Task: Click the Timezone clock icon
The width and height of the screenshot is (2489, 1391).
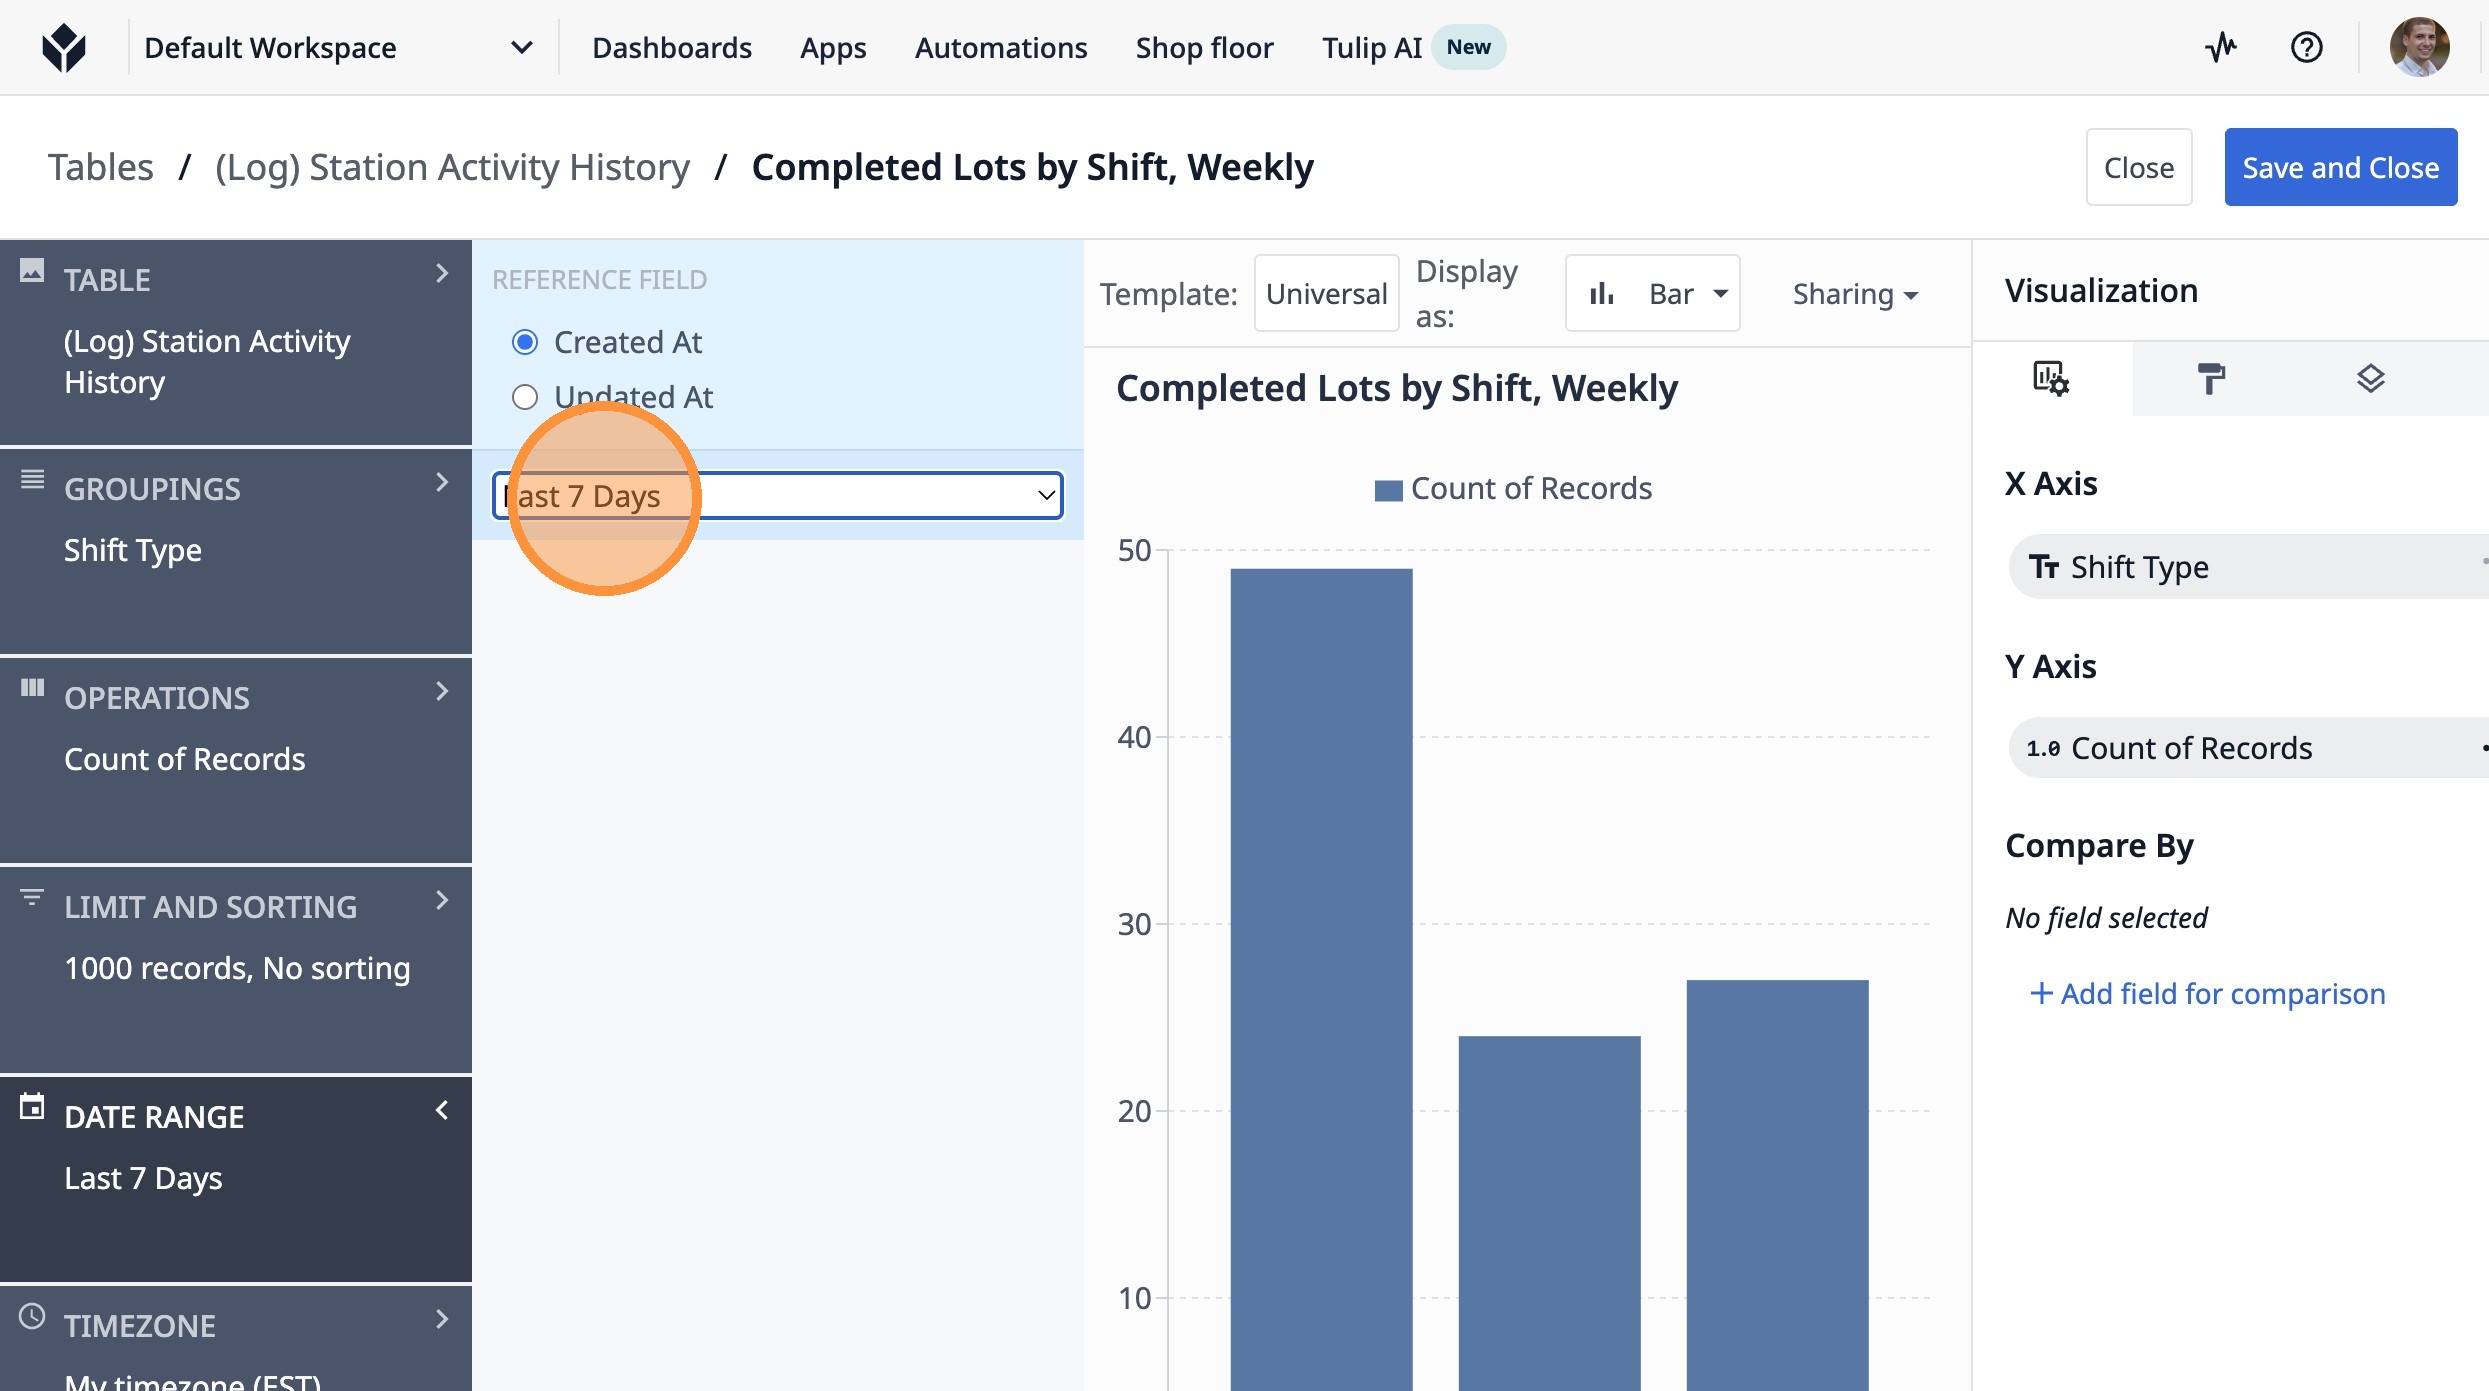Action: click(x=32, y=1316)
